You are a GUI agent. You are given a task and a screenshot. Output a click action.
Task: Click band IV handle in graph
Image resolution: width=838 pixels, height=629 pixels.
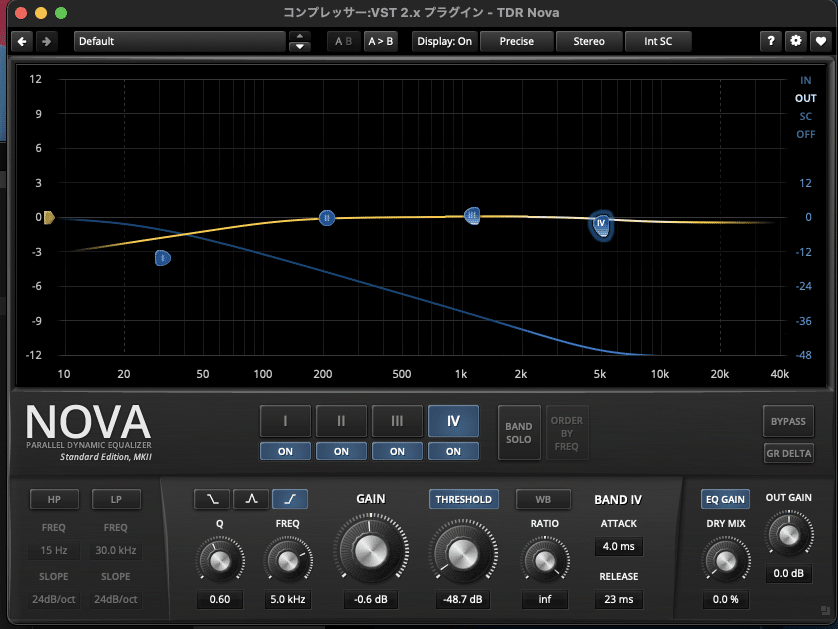click(601, 224)
